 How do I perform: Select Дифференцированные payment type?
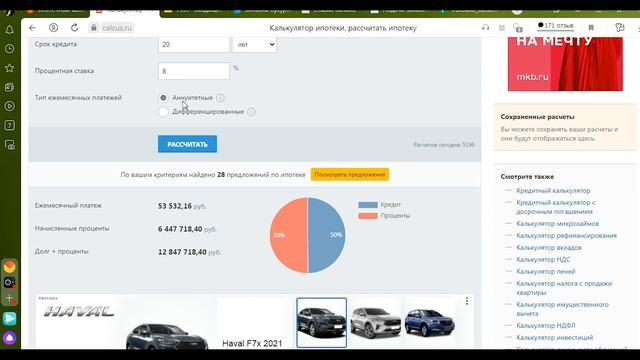point(163,112)
